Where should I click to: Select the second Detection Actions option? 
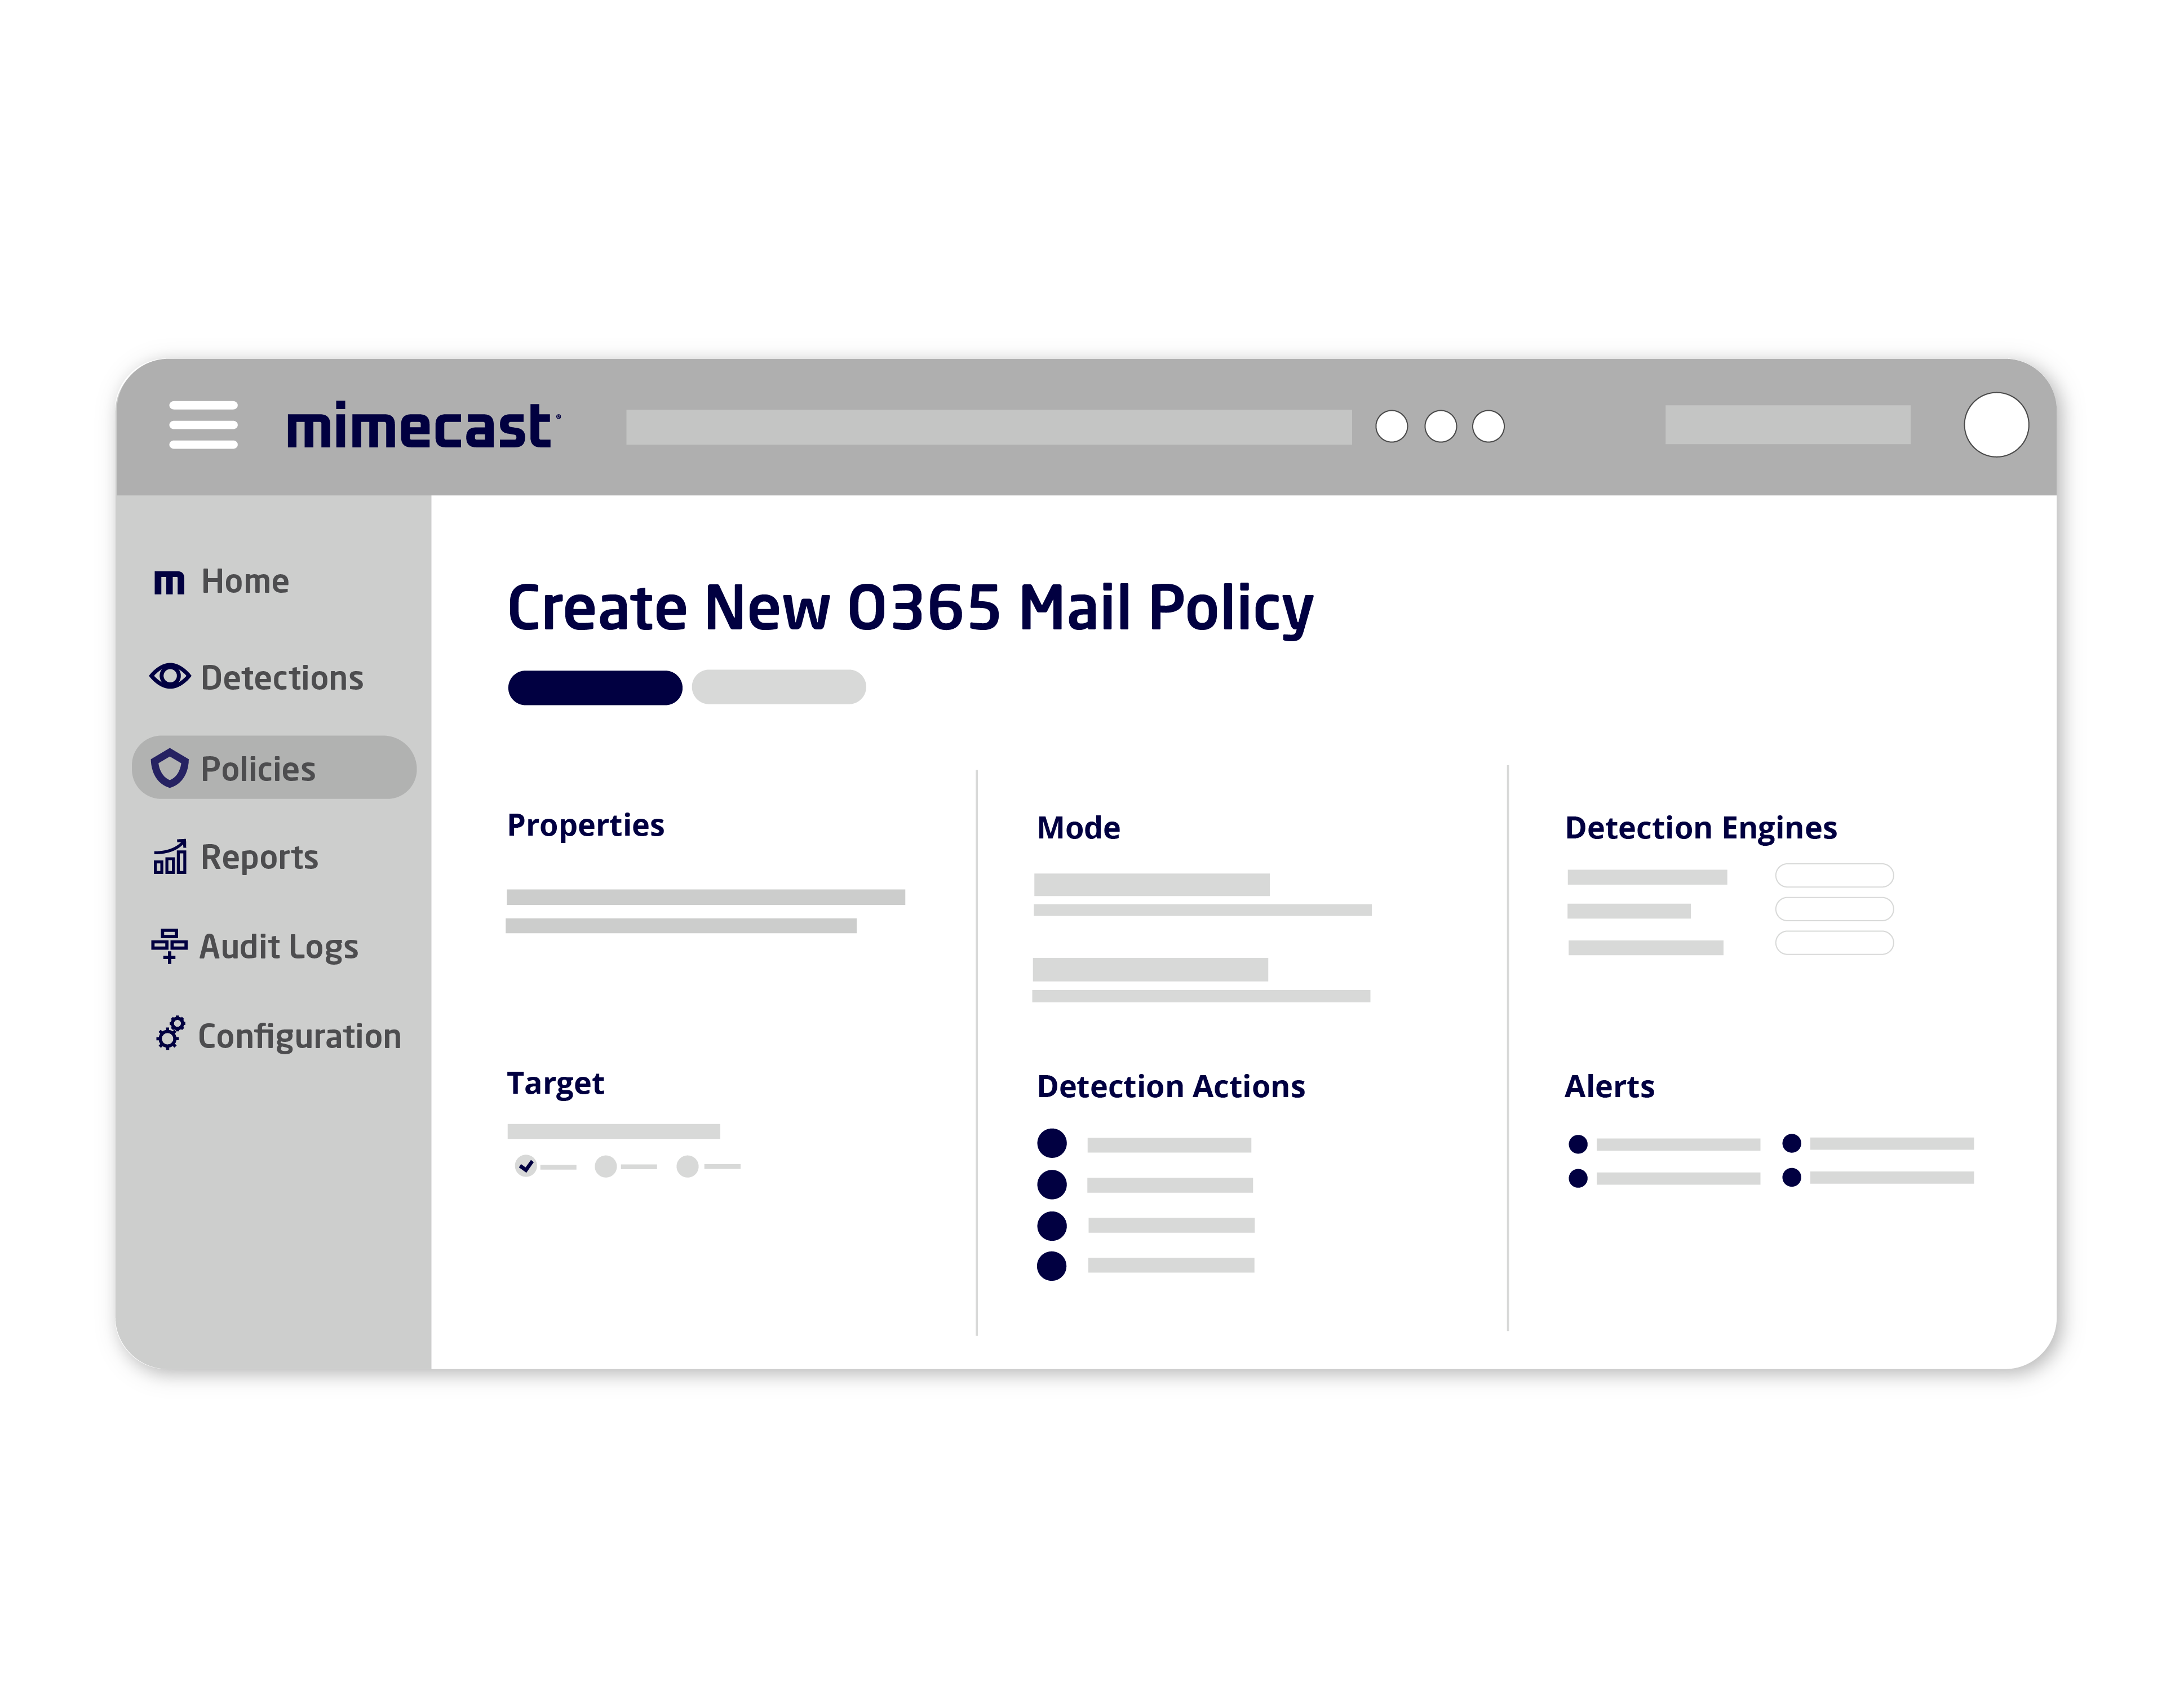1052,1185
